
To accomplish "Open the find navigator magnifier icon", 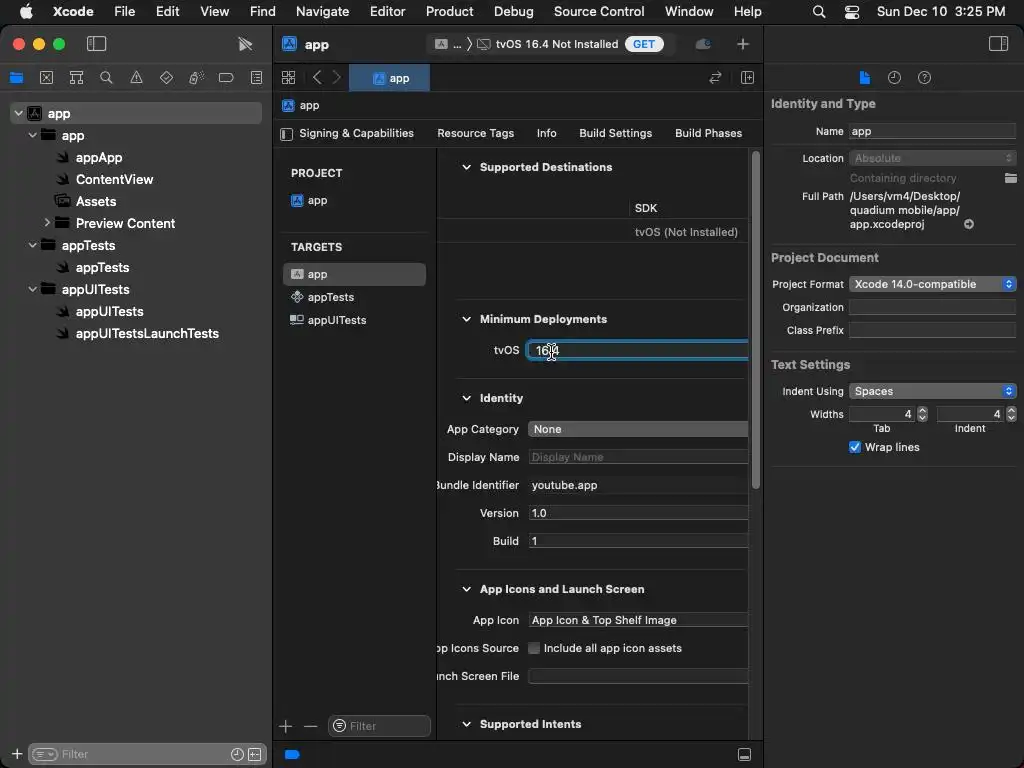I will (x=106, y=78).
